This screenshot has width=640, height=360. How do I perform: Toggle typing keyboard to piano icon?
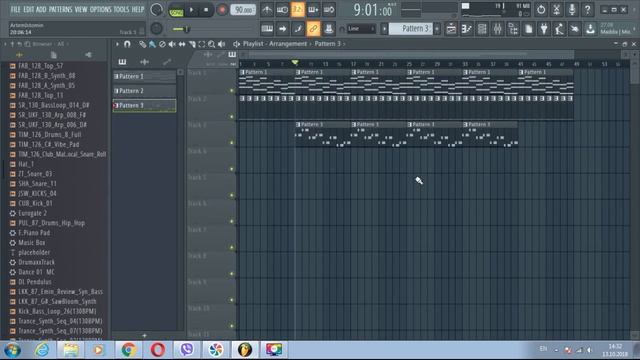tap(267, 29)
